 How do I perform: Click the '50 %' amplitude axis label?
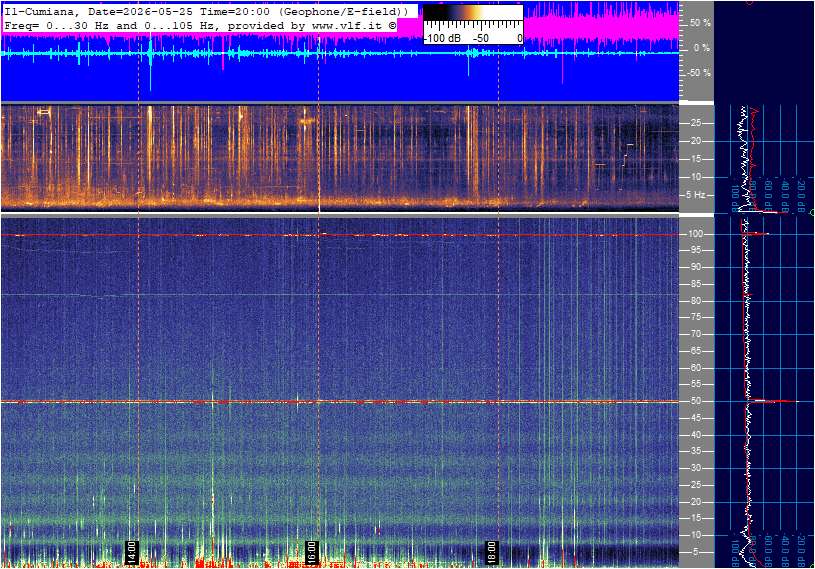coord(700,23)
